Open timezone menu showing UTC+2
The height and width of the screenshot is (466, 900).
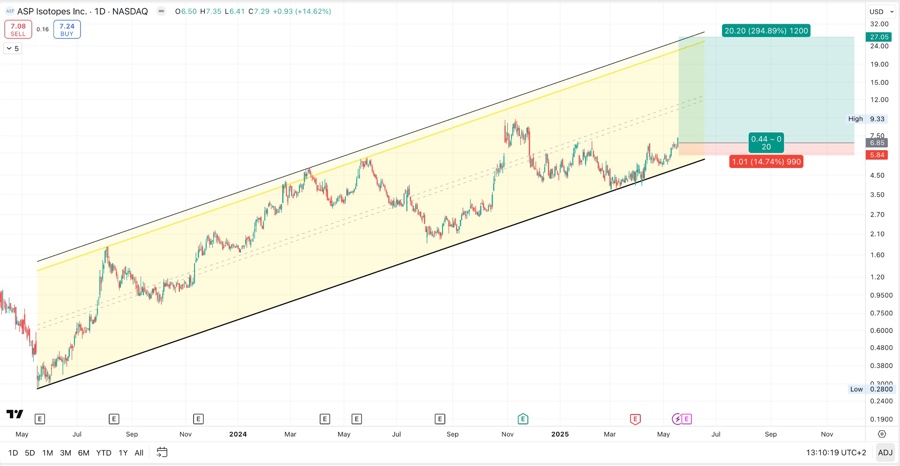pyautogui.click(x=836, y=453)
